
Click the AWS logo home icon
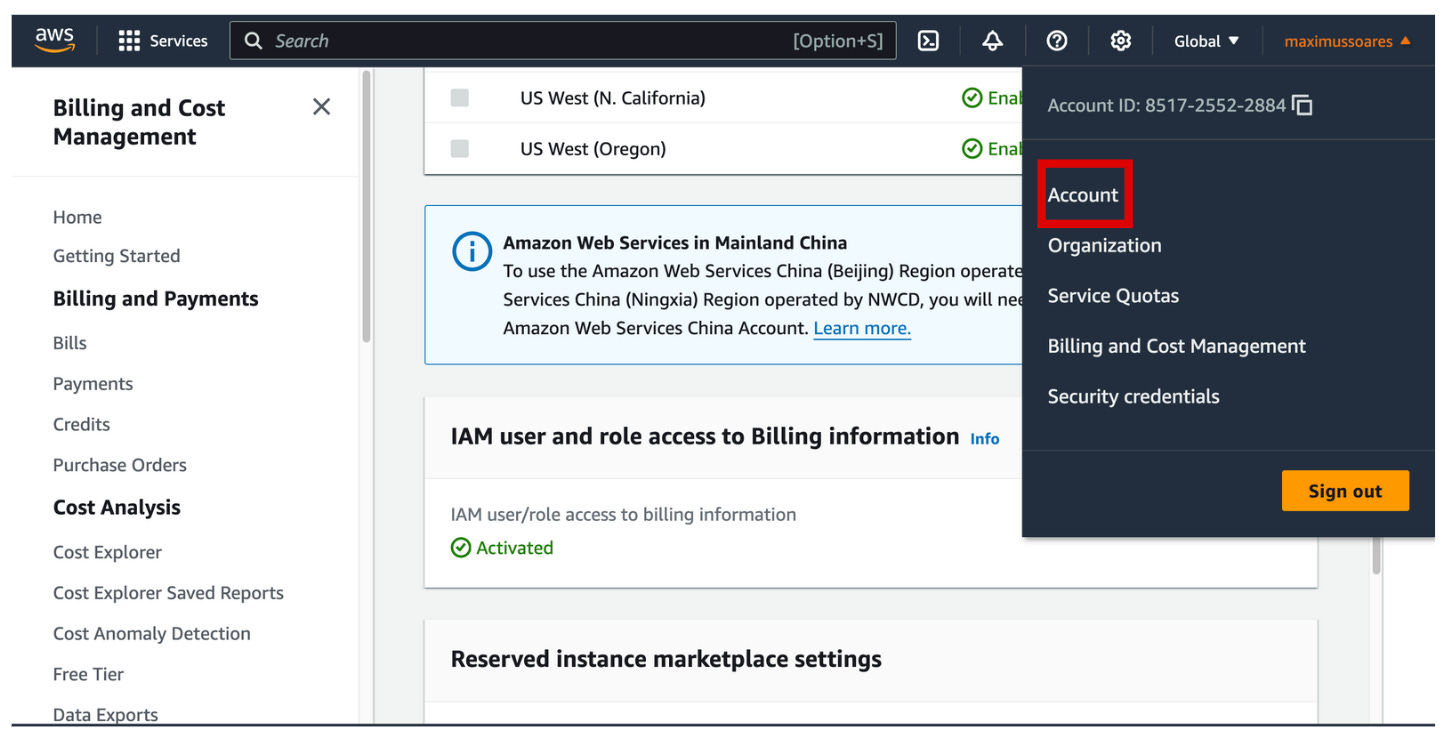(x=54, y=40)
